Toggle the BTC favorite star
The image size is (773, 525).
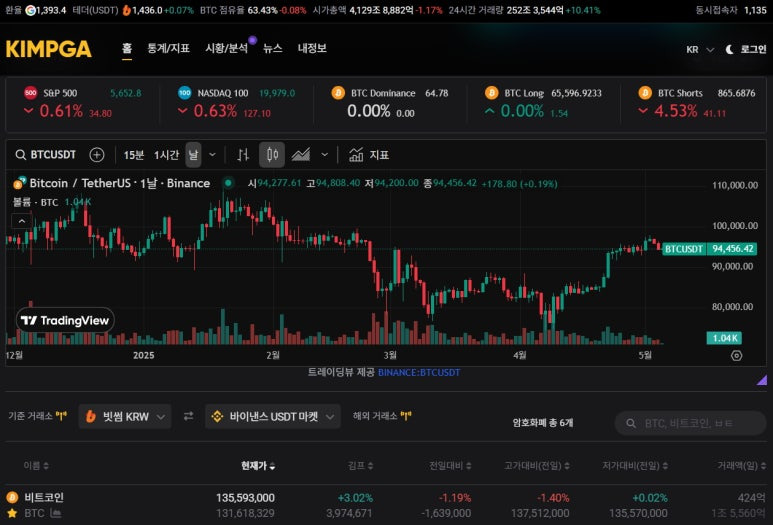pyautogui.click(x=12, y=513)
